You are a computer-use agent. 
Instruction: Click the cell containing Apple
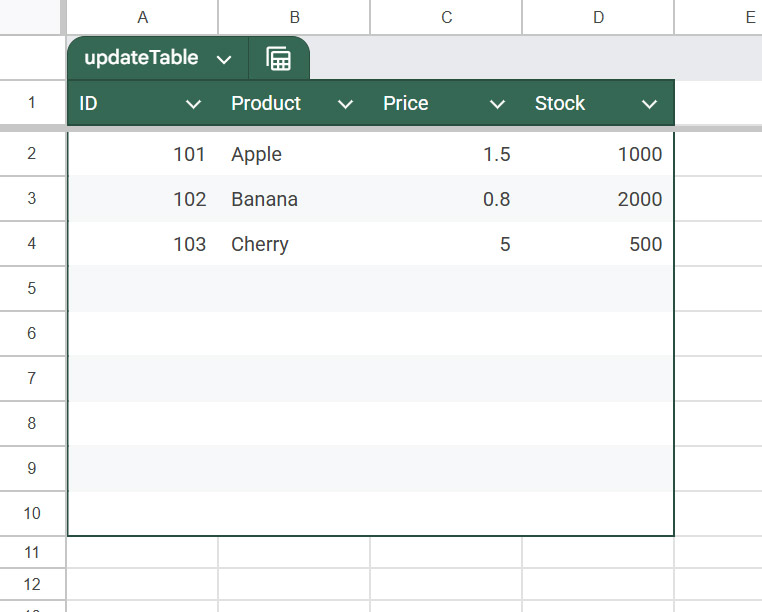point(294,154)
